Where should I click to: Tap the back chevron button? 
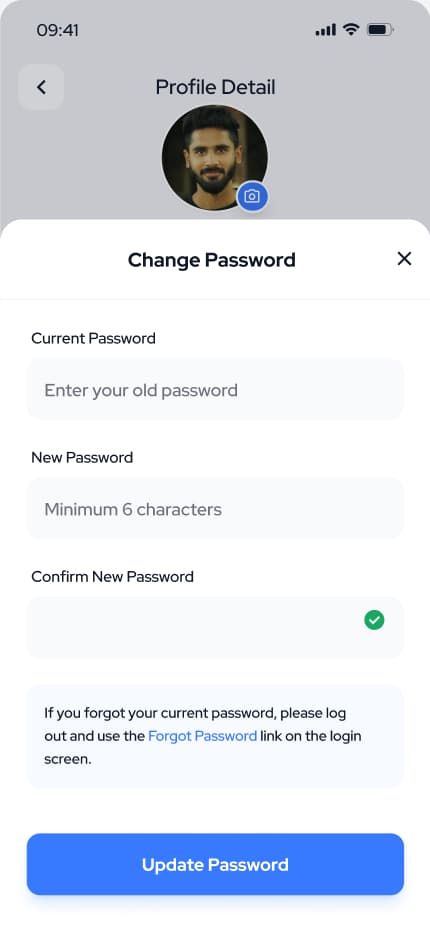tap(41, 87)
